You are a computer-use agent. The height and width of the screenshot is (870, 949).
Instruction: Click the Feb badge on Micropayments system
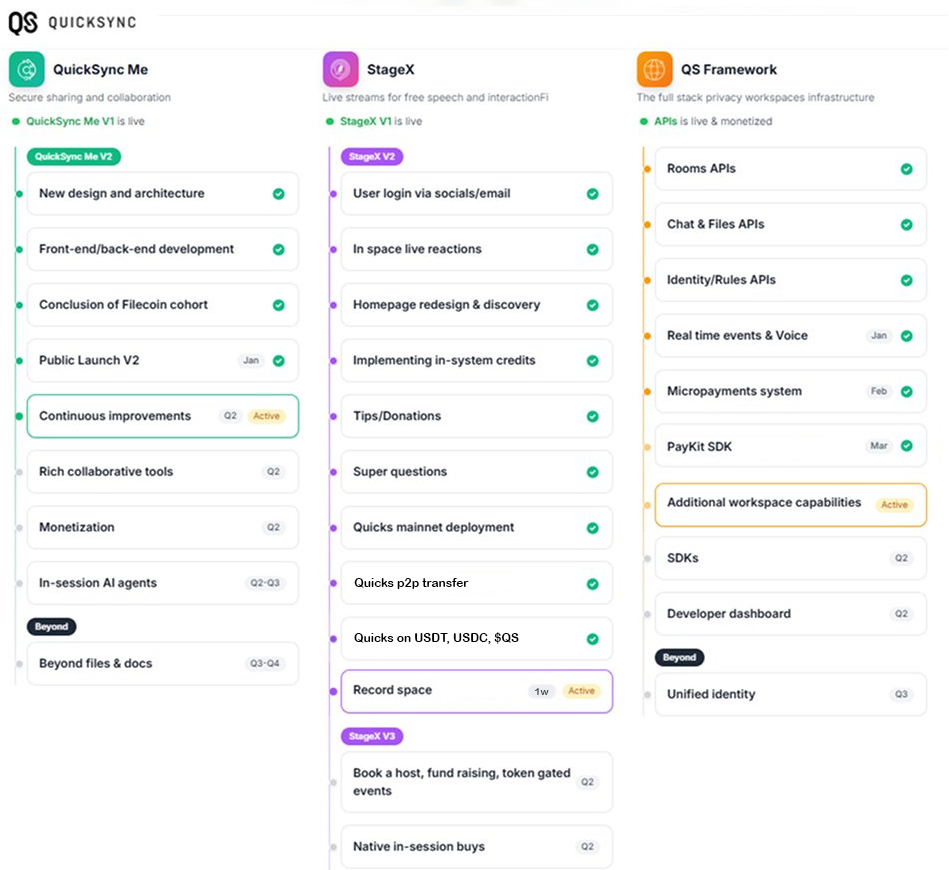[879, 391]
